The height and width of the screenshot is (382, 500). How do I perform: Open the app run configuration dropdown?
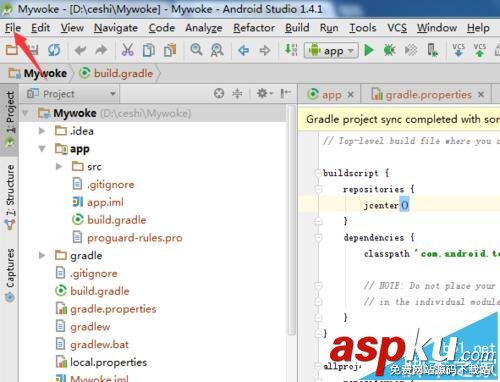click(x=331, y=51)
